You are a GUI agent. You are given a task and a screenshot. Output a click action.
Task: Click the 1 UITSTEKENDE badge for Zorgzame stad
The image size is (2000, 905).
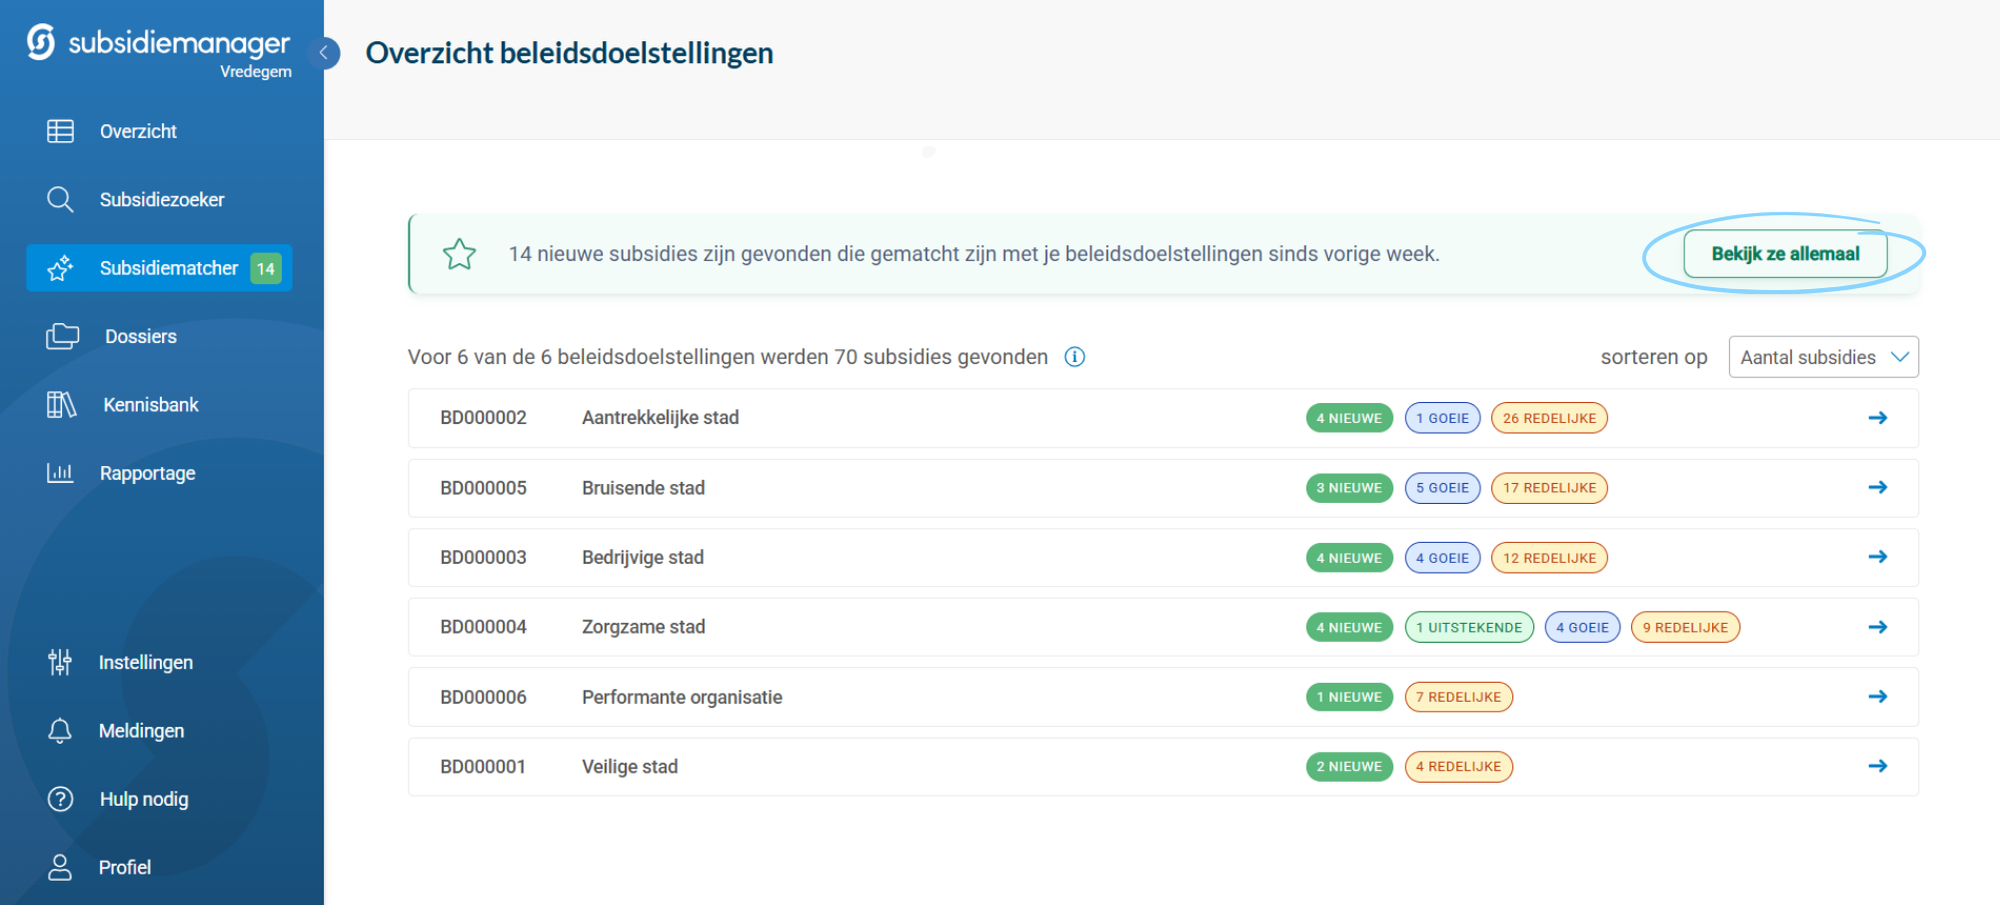(x=1468, y=627)
